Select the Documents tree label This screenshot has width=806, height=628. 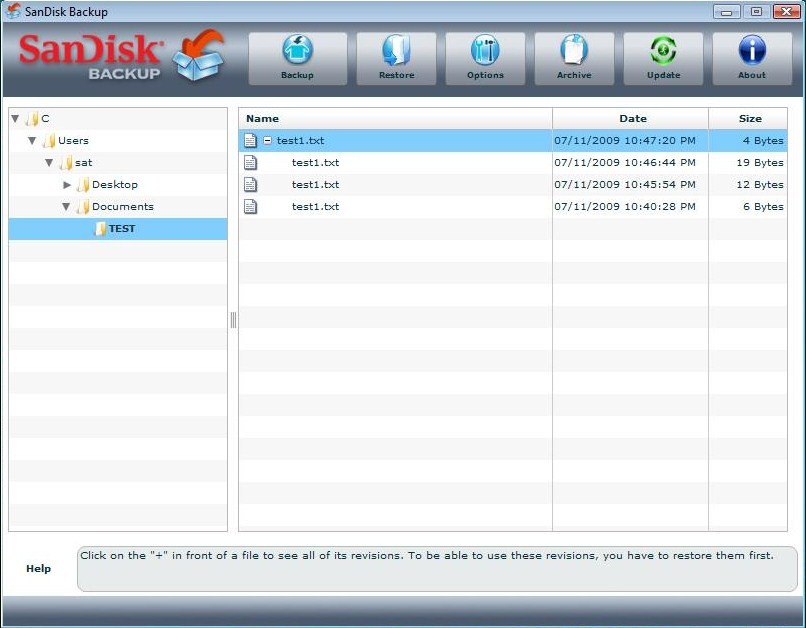[x=123, y=207]
